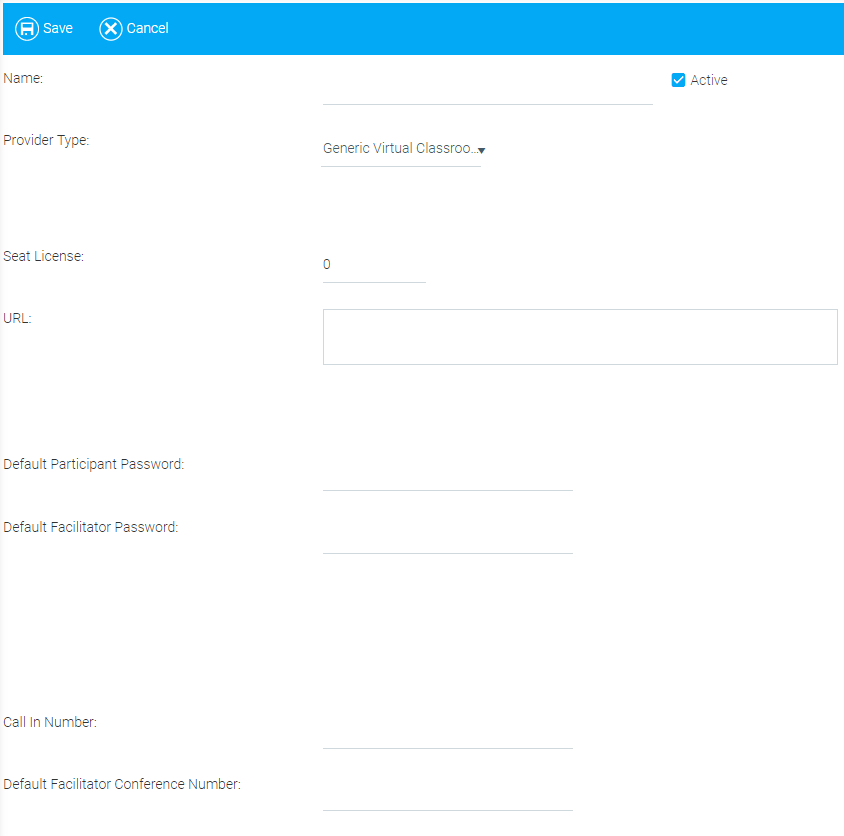844x836 pixels.
Task: Click the Cancel circled X icon
Action: (111, 28)
